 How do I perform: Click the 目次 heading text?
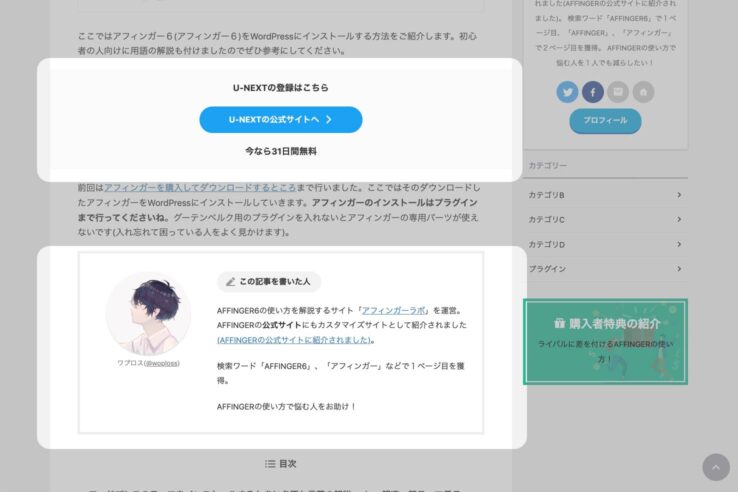pos(288,464)
